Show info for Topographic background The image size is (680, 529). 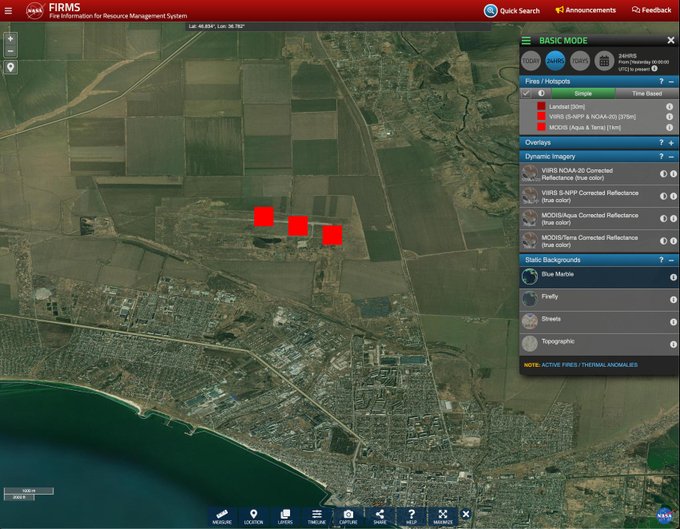pos(673,344)
